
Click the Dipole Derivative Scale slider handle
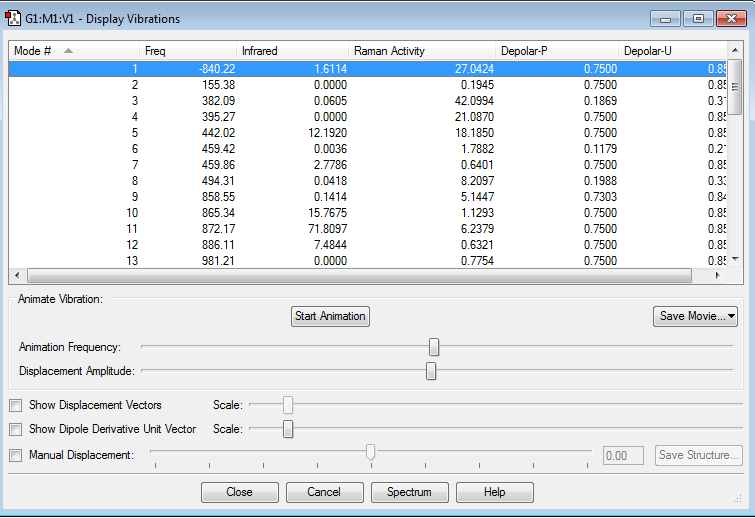288,429
